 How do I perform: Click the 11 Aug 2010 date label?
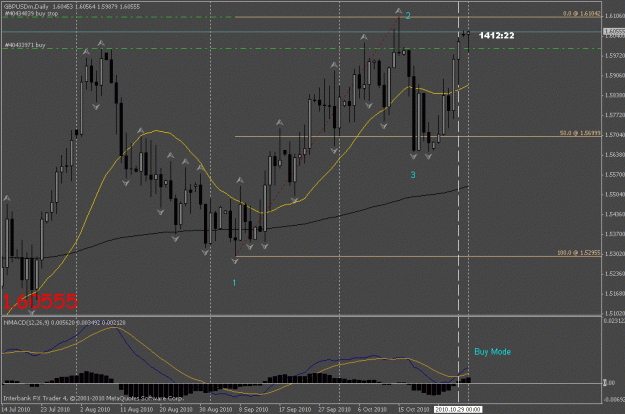137,409
